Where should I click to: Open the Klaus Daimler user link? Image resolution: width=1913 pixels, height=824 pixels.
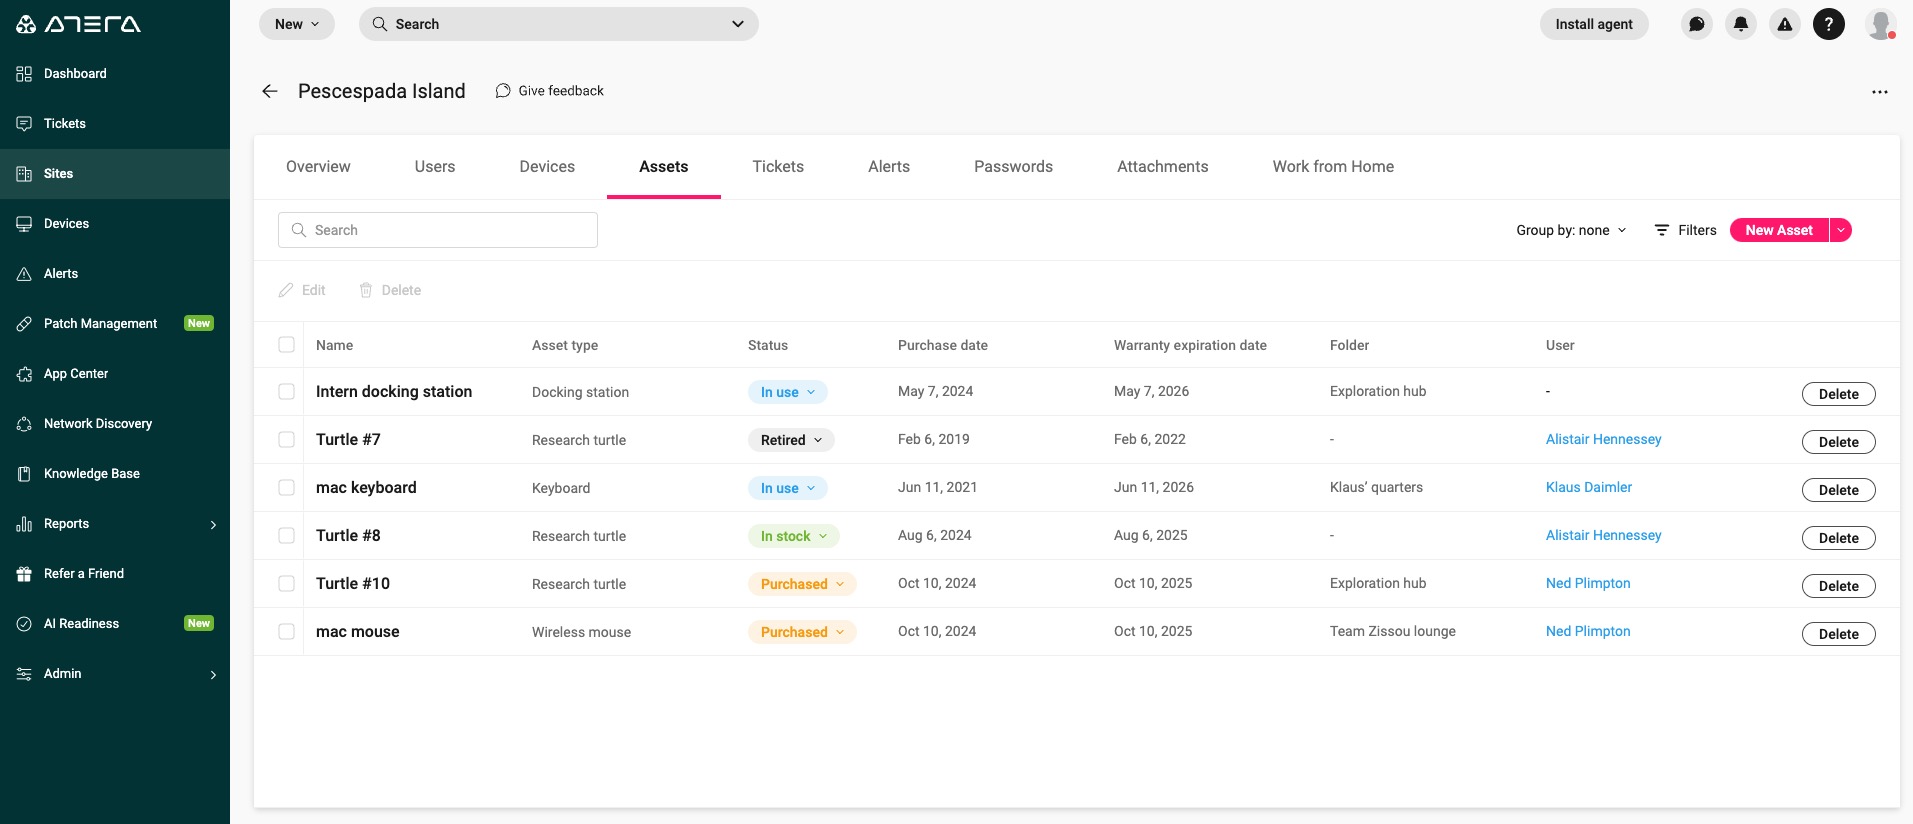[x=1588, y=487]
